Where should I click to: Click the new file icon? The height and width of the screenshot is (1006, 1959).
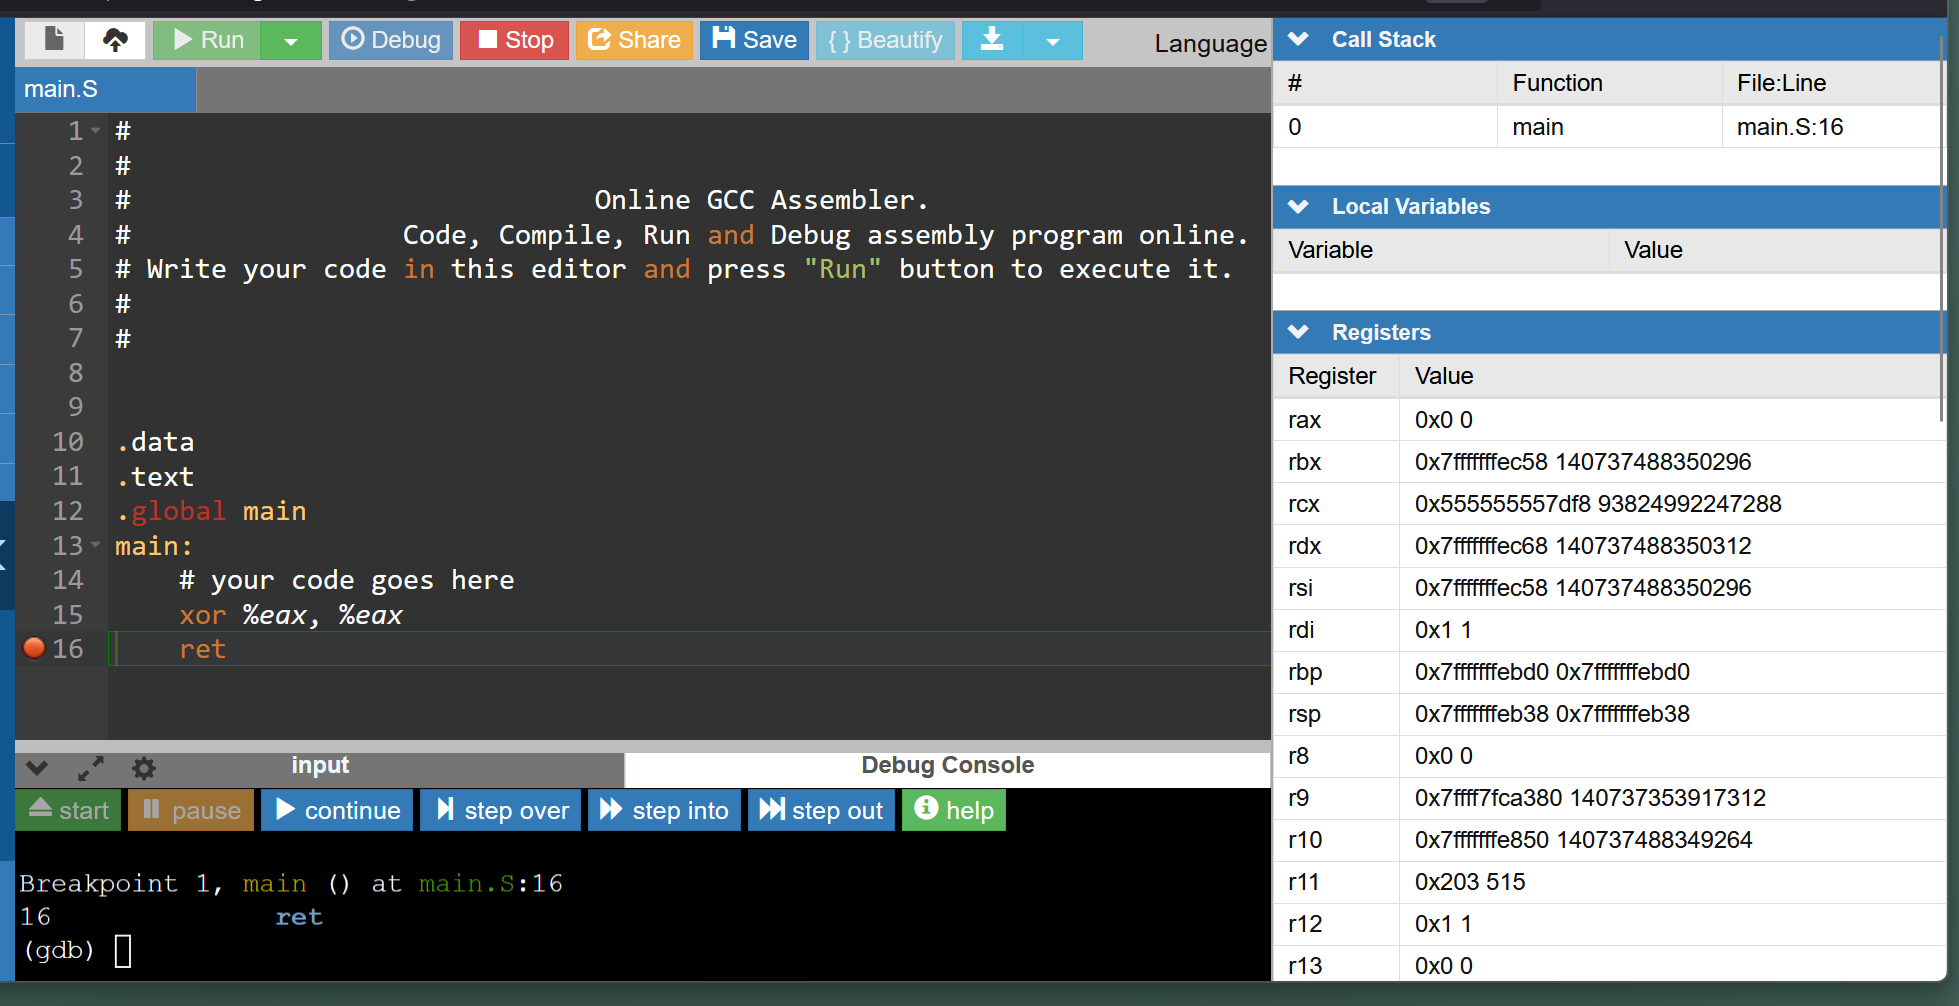pos(54,40)
